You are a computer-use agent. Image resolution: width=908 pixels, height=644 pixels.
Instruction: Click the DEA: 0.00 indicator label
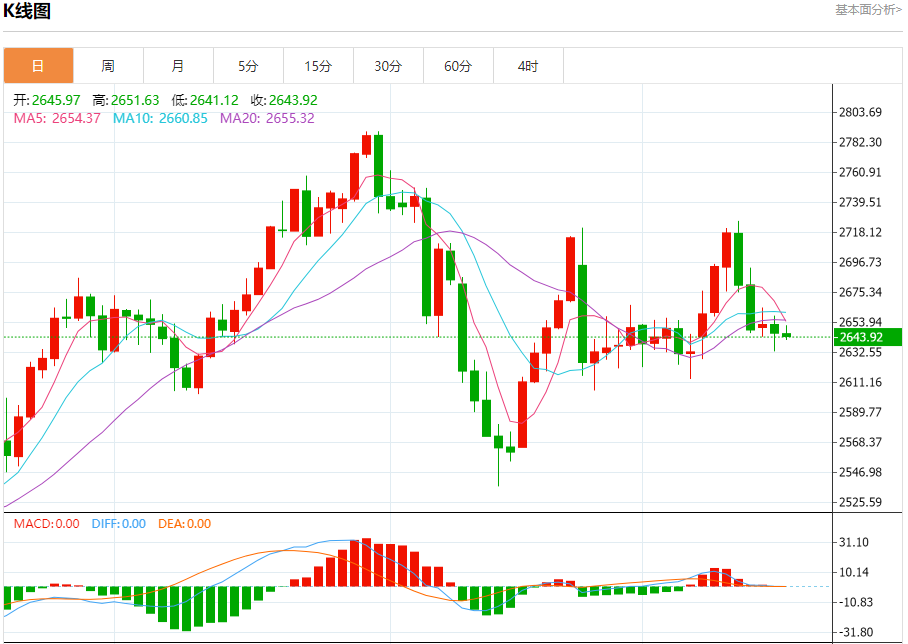click(x=185, y=524)
